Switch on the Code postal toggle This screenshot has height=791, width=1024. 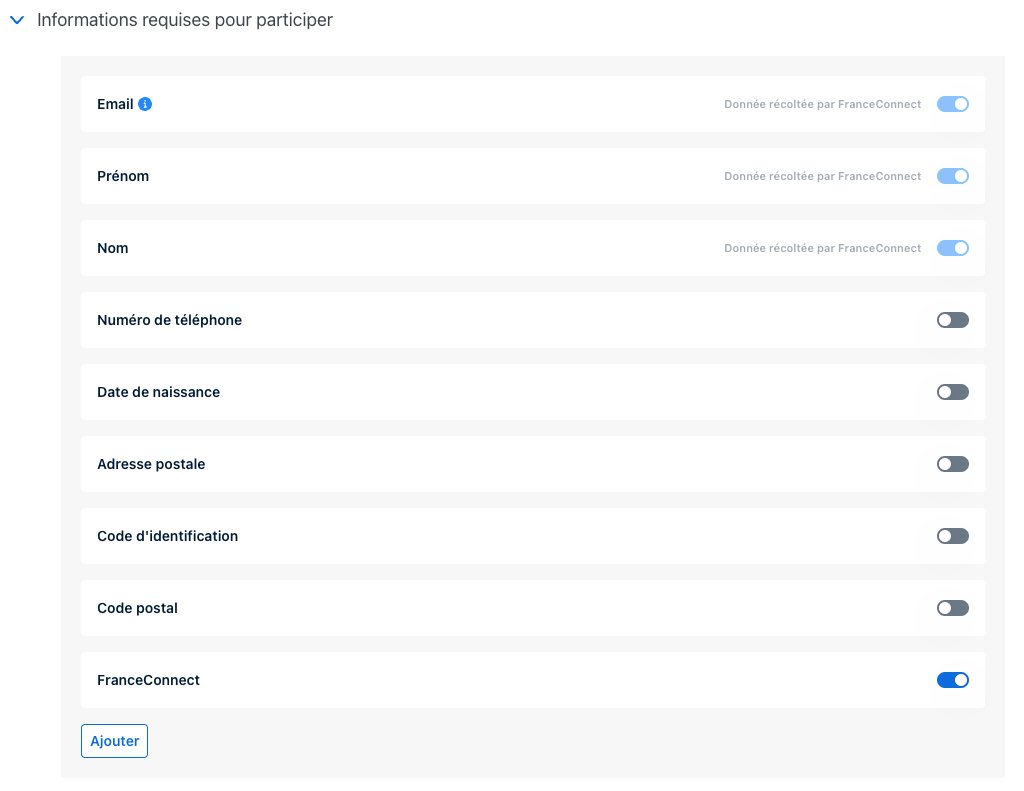pos(952,608)
